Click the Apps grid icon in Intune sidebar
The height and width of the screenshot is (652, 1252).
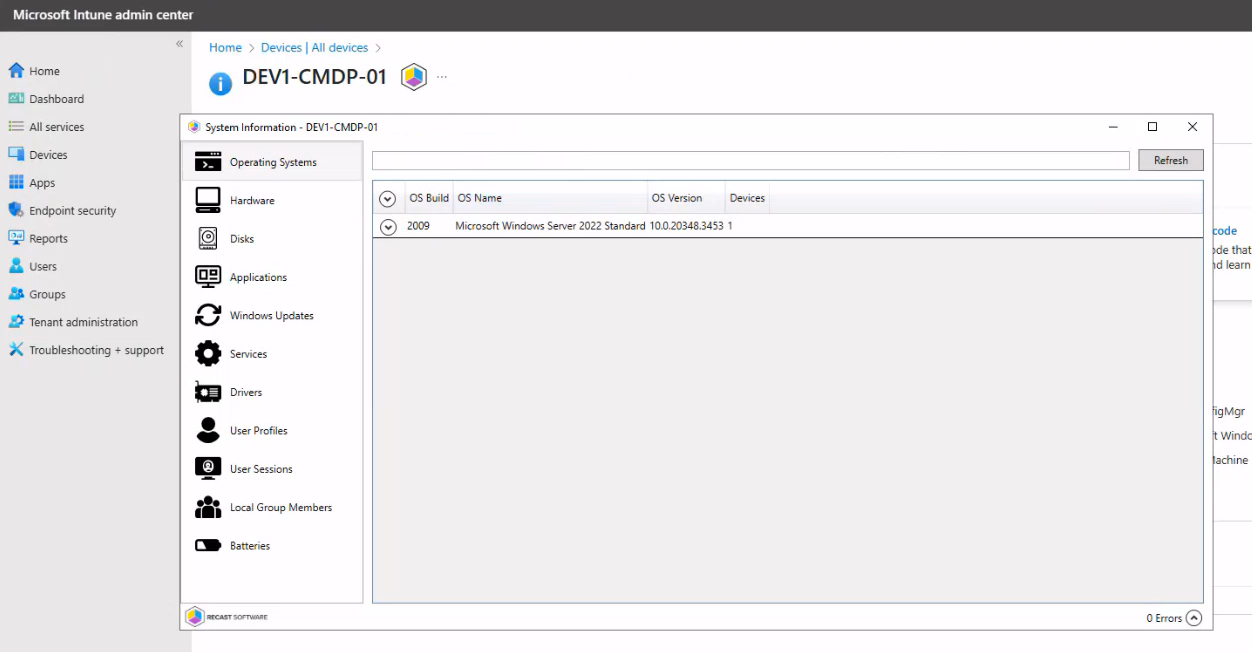[x=16, y=183]
